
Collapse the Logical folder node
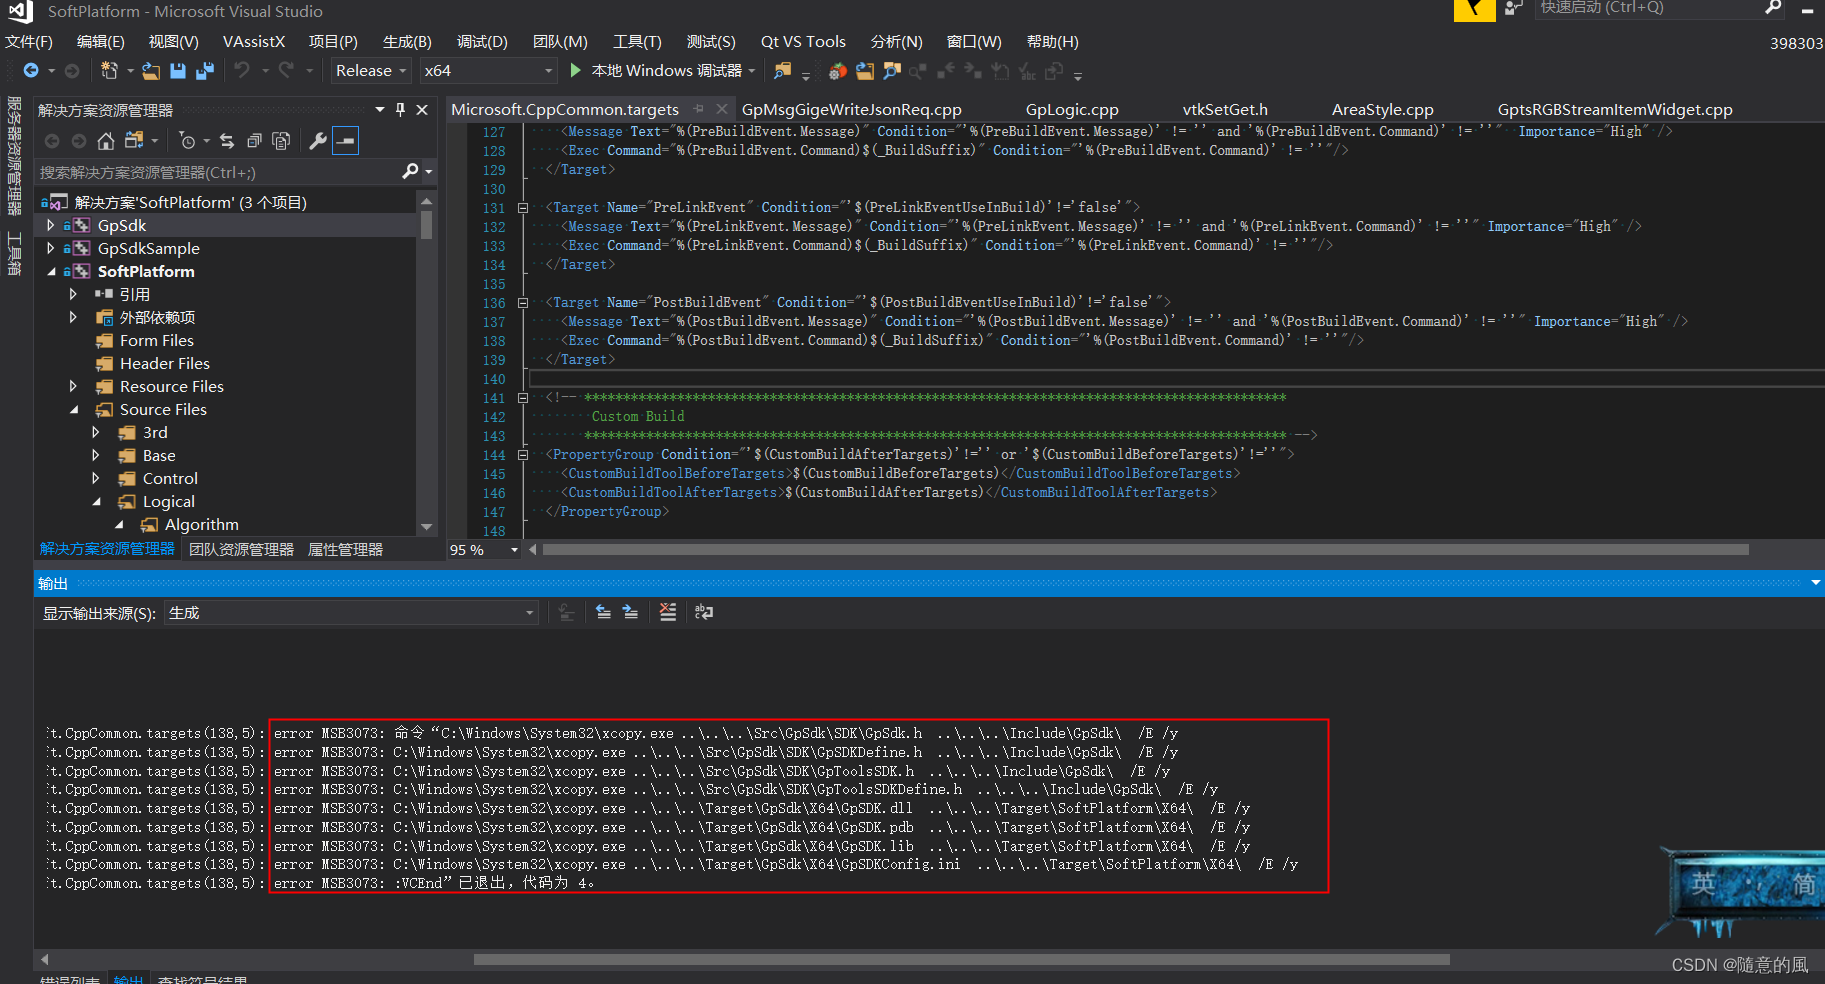pos(97,502)
